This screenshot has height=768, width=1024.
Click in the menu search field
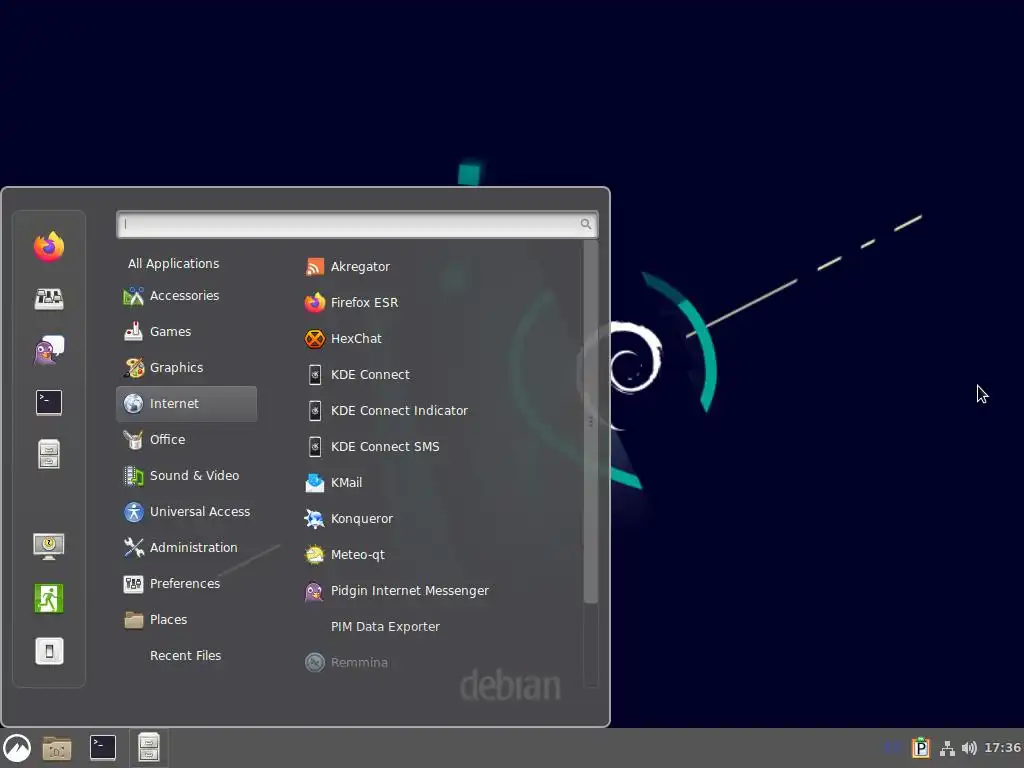tap(357, 224)
